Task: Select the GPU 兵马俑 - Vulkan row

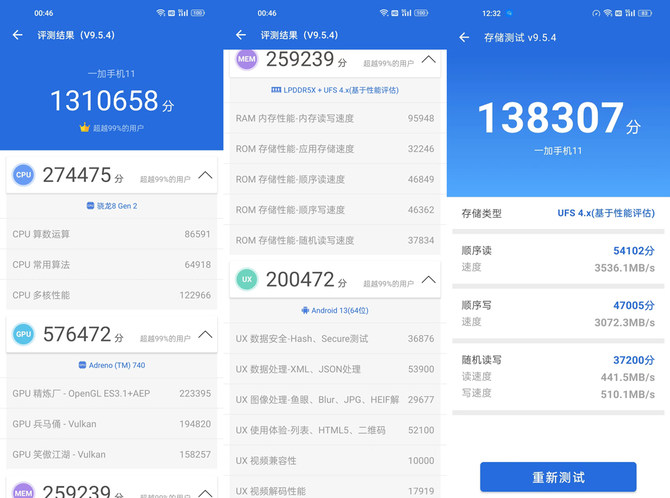Action: pos(111,424)
